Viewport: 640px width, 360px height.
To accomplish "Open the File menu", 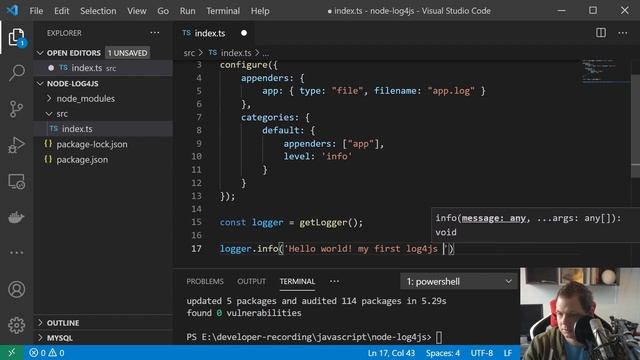I will (36, 11).
